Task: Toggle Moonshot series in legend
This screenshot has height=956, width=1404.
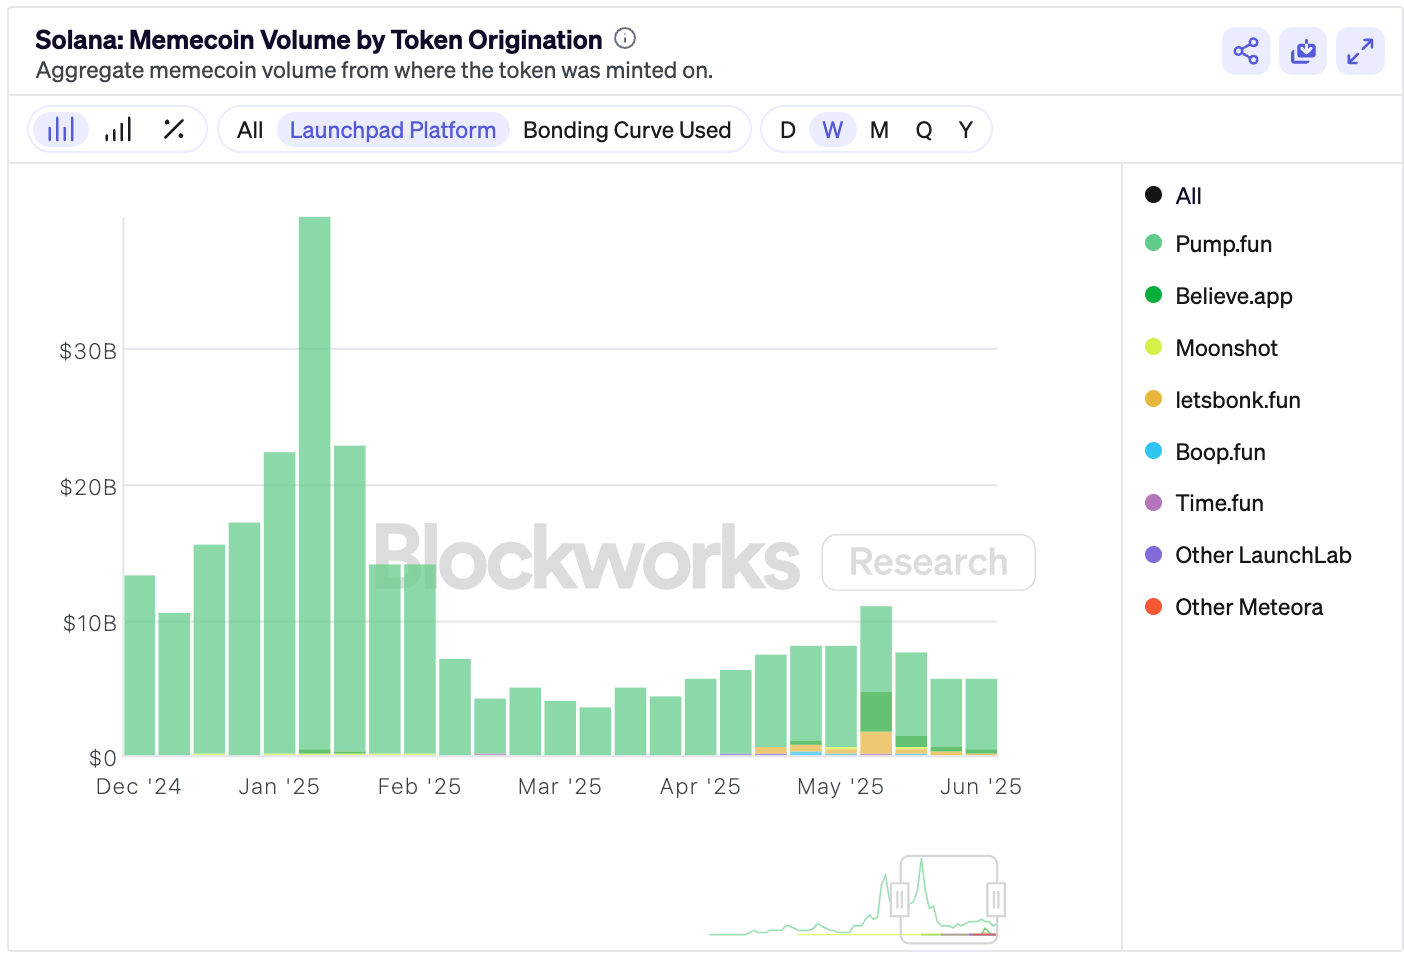Action: tap(1211, 348)
